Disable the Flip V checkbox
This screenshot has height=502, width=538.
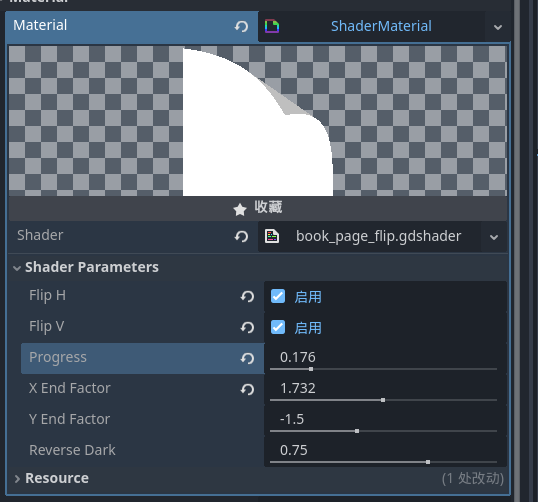(x=278, y=327)
